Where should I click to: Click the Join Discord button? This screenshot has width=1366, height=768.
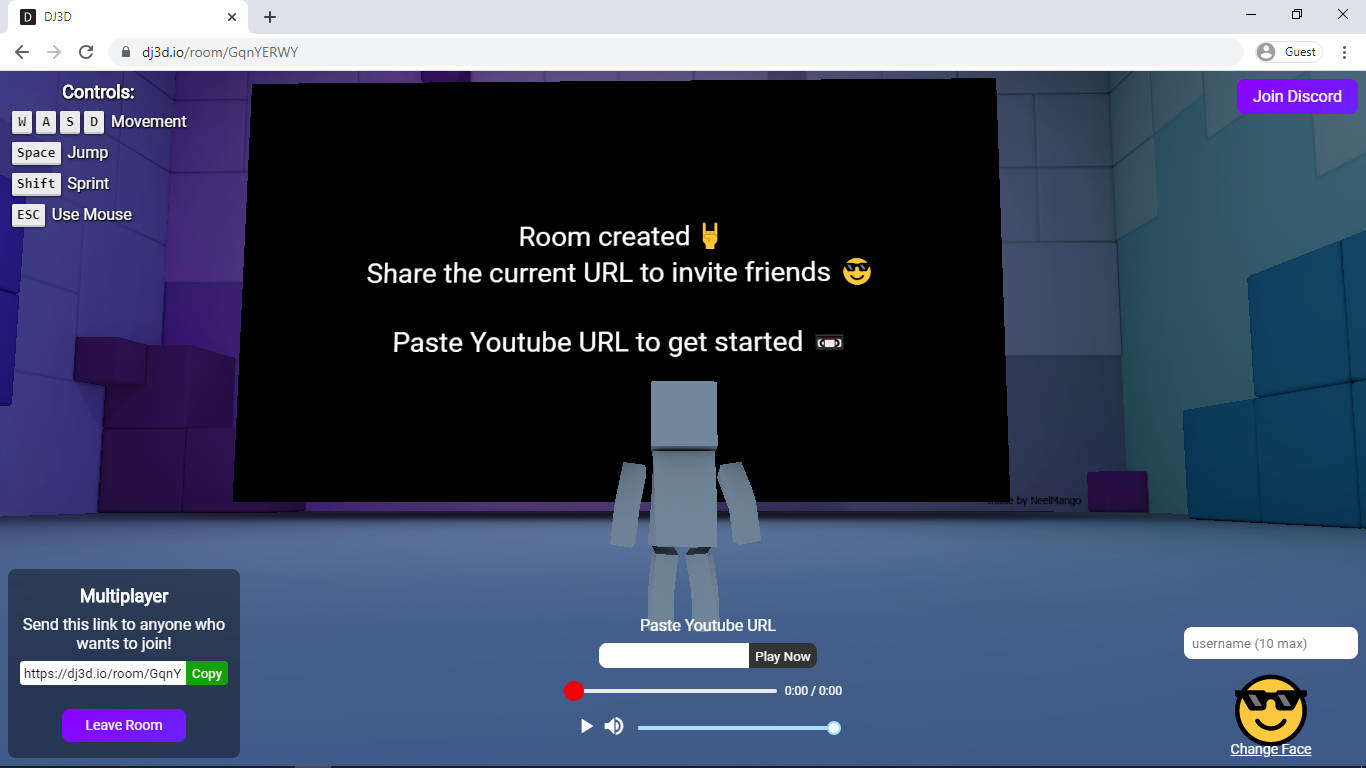(1297, 96)
